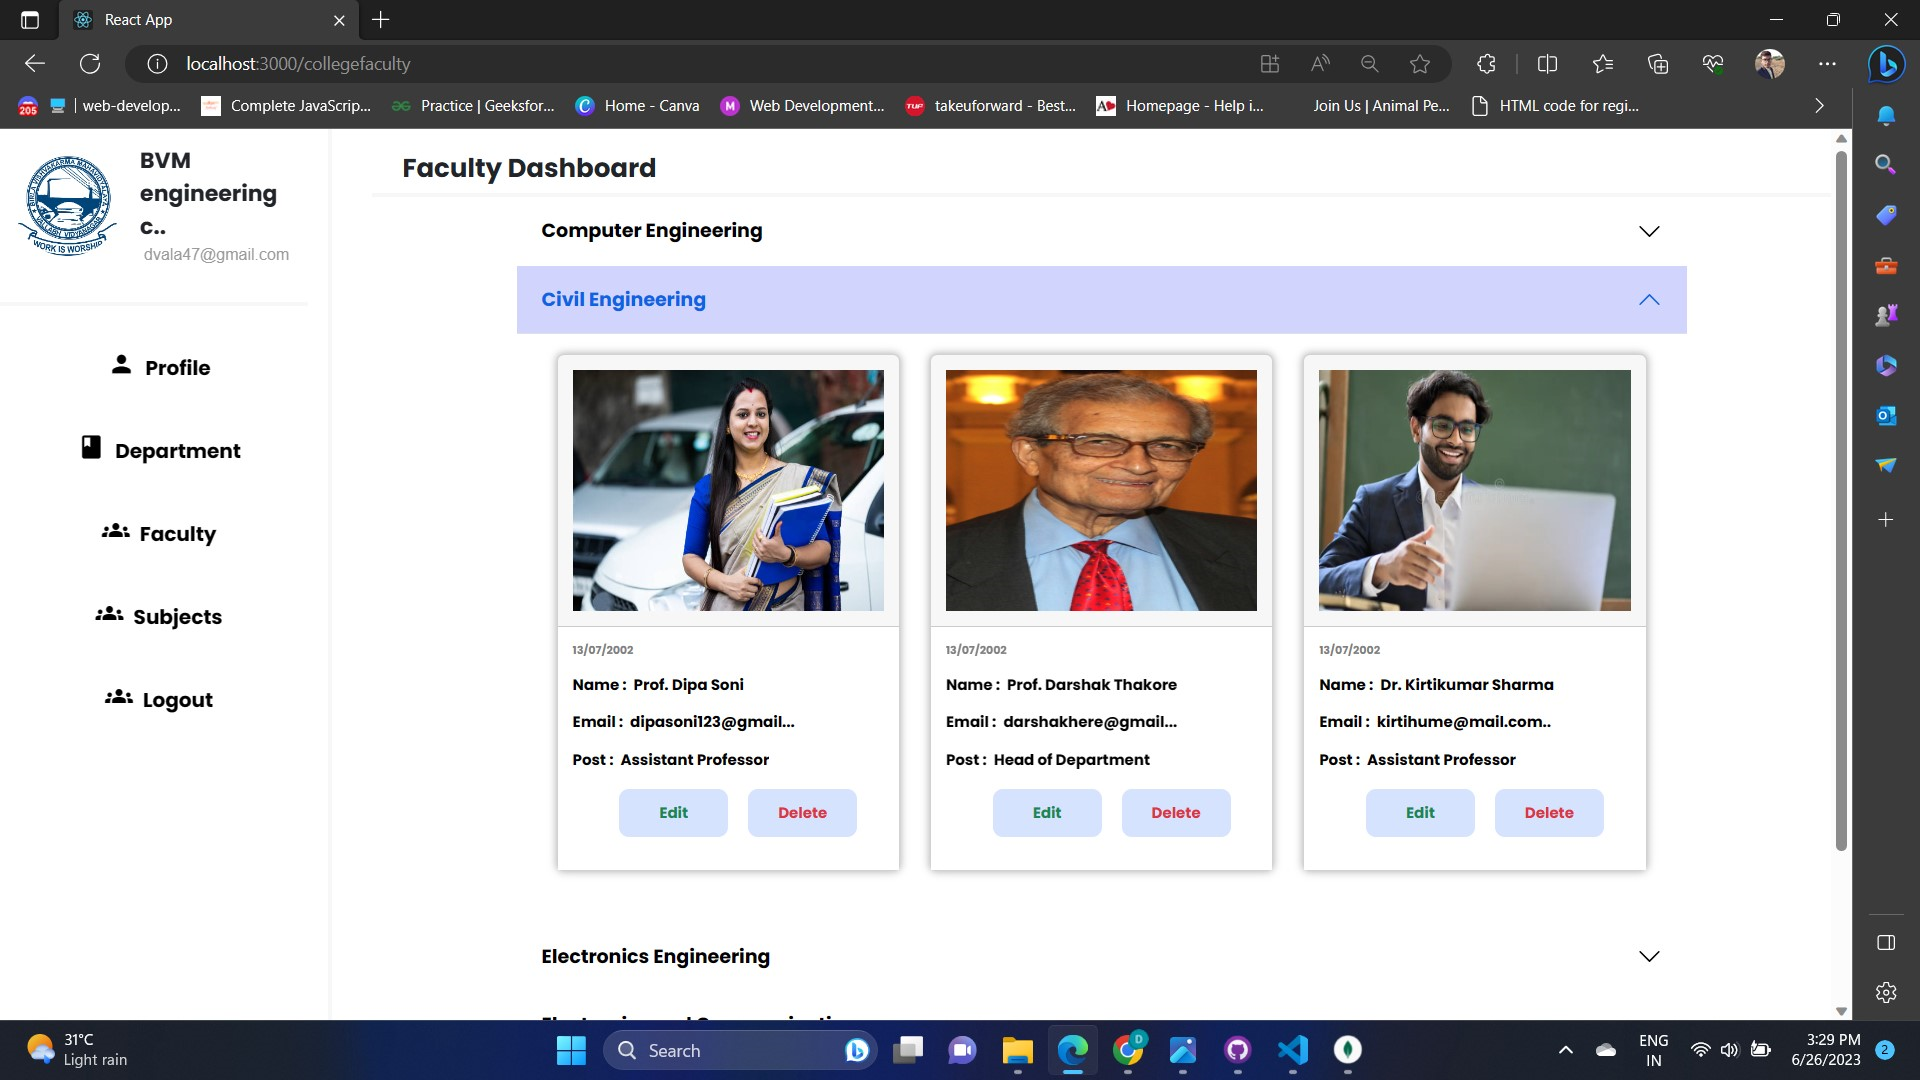Edit Prof. Dipa Soni's record
The image size is (1920, 1080).
pyautogui.click(x=673, y=812)
